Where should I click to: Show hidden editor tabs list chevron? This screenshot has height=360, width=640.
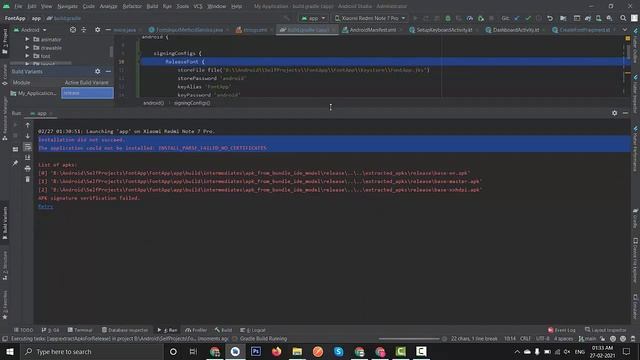coord(624,30)
